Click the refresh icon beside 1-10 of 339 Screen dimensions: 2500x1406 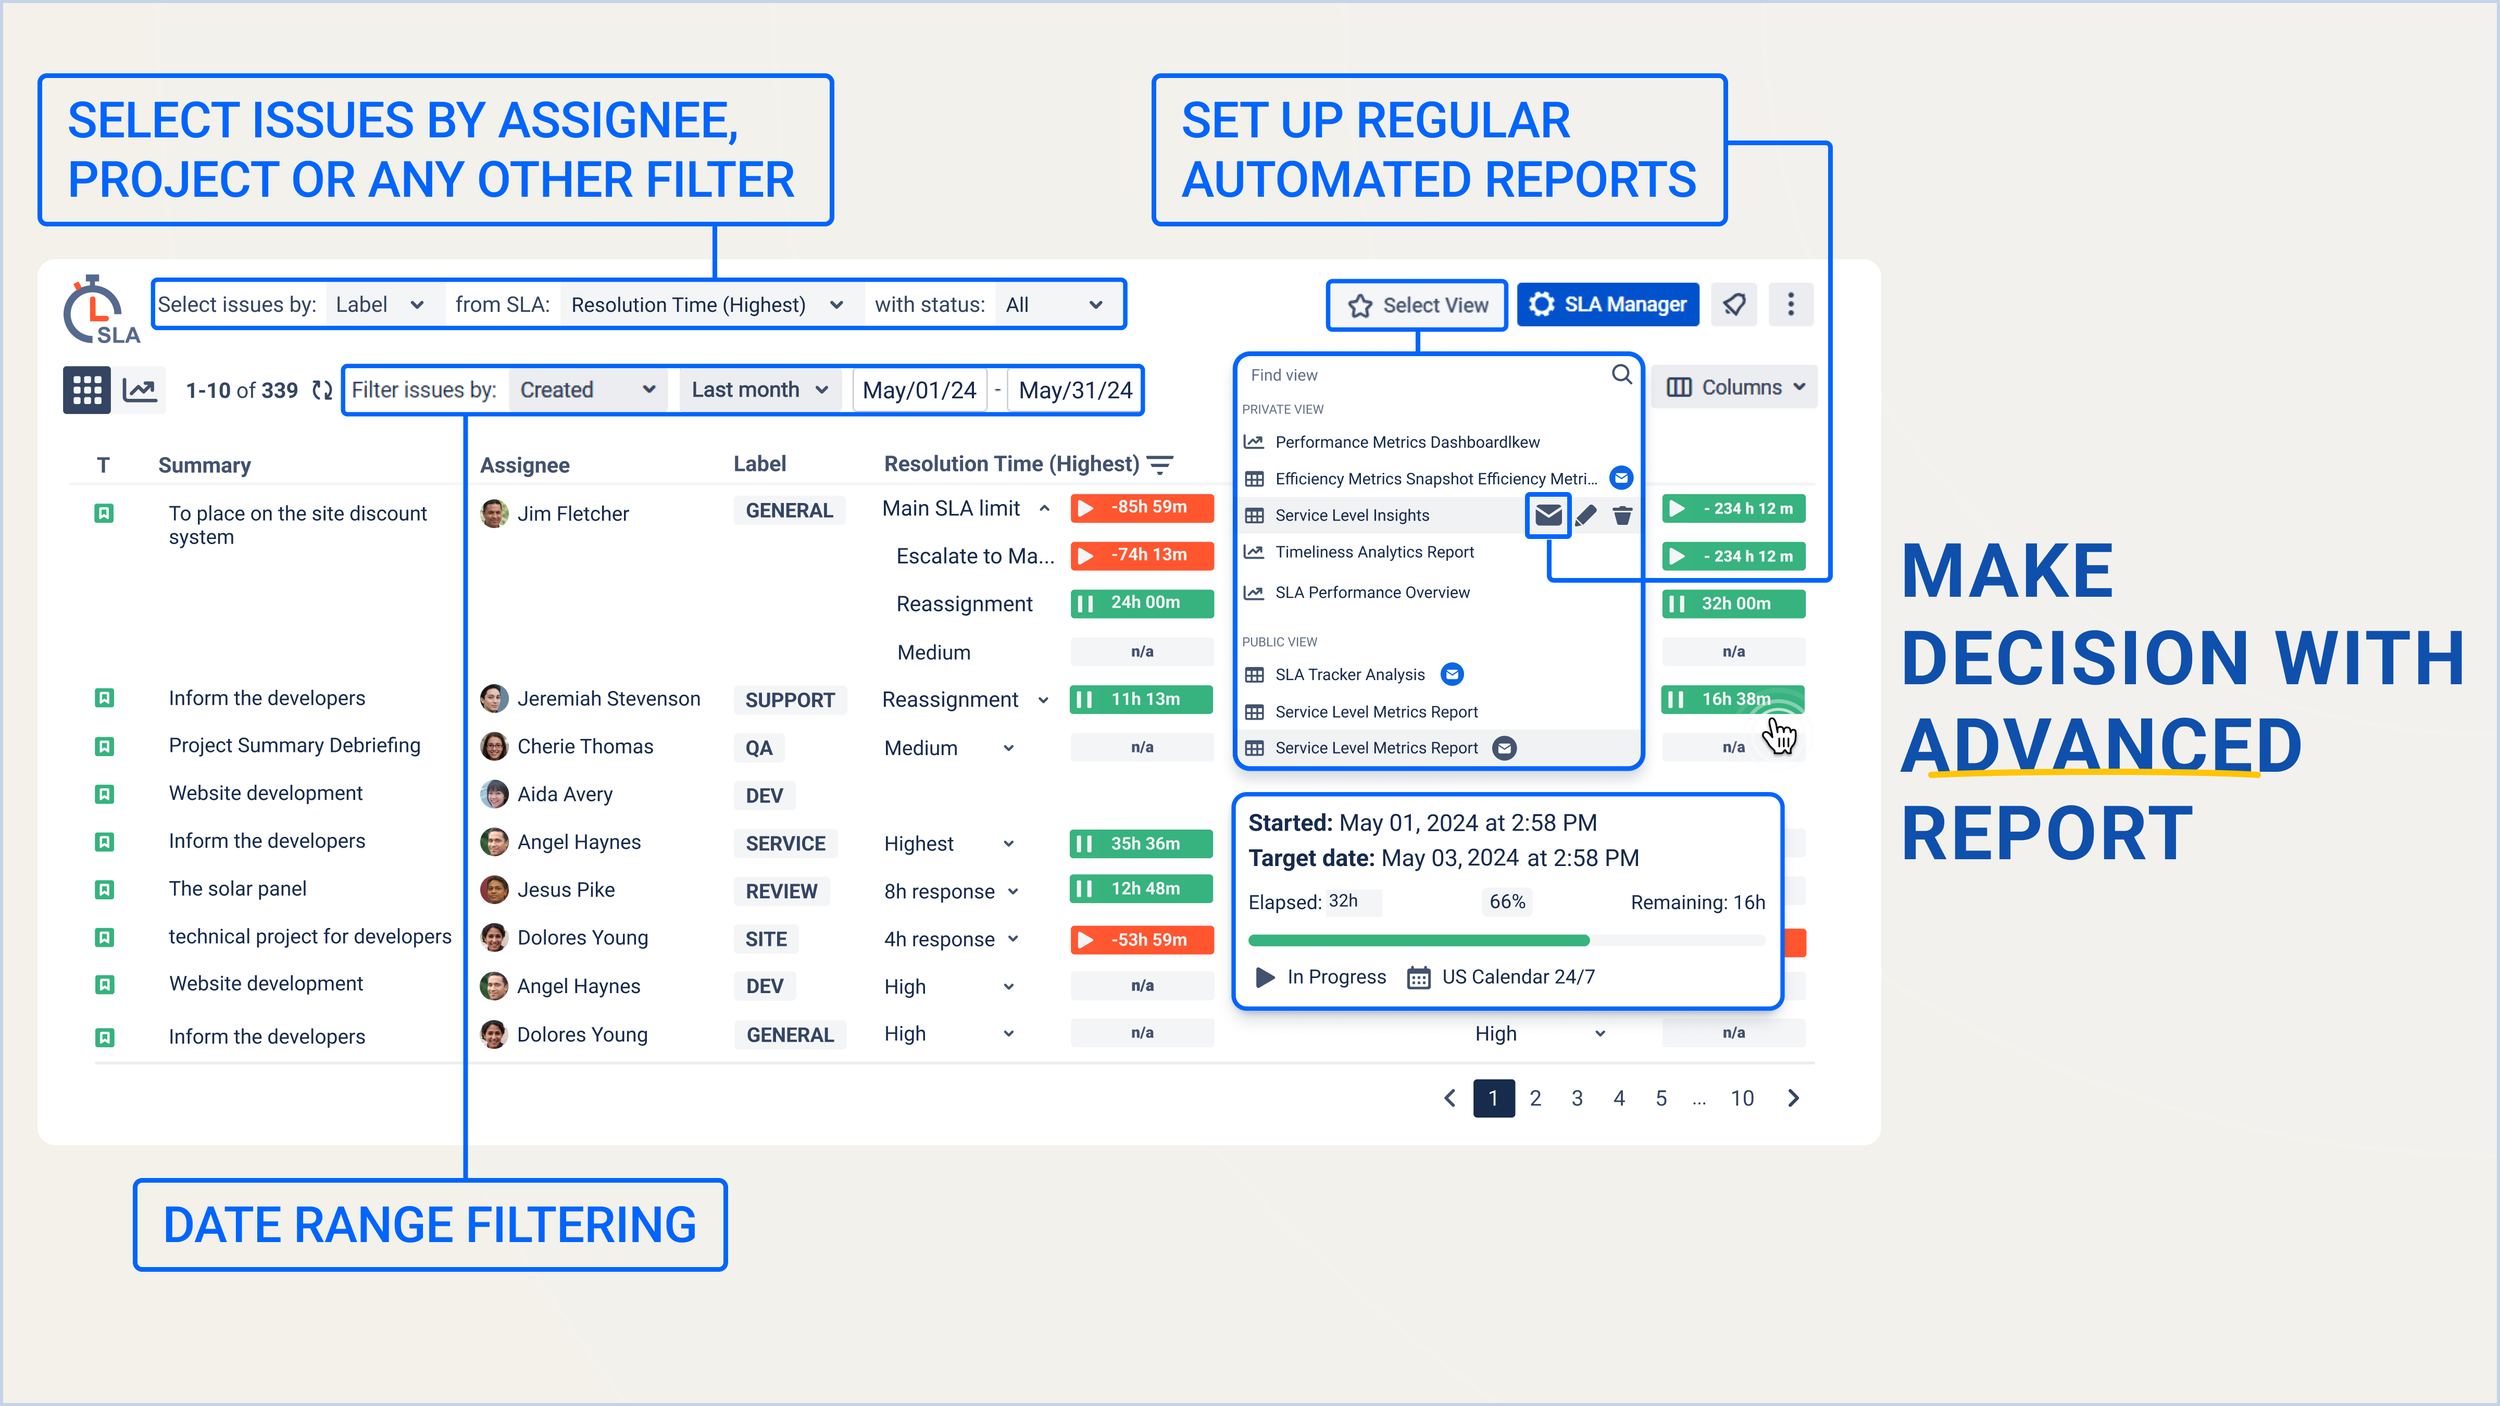(322, 390)
